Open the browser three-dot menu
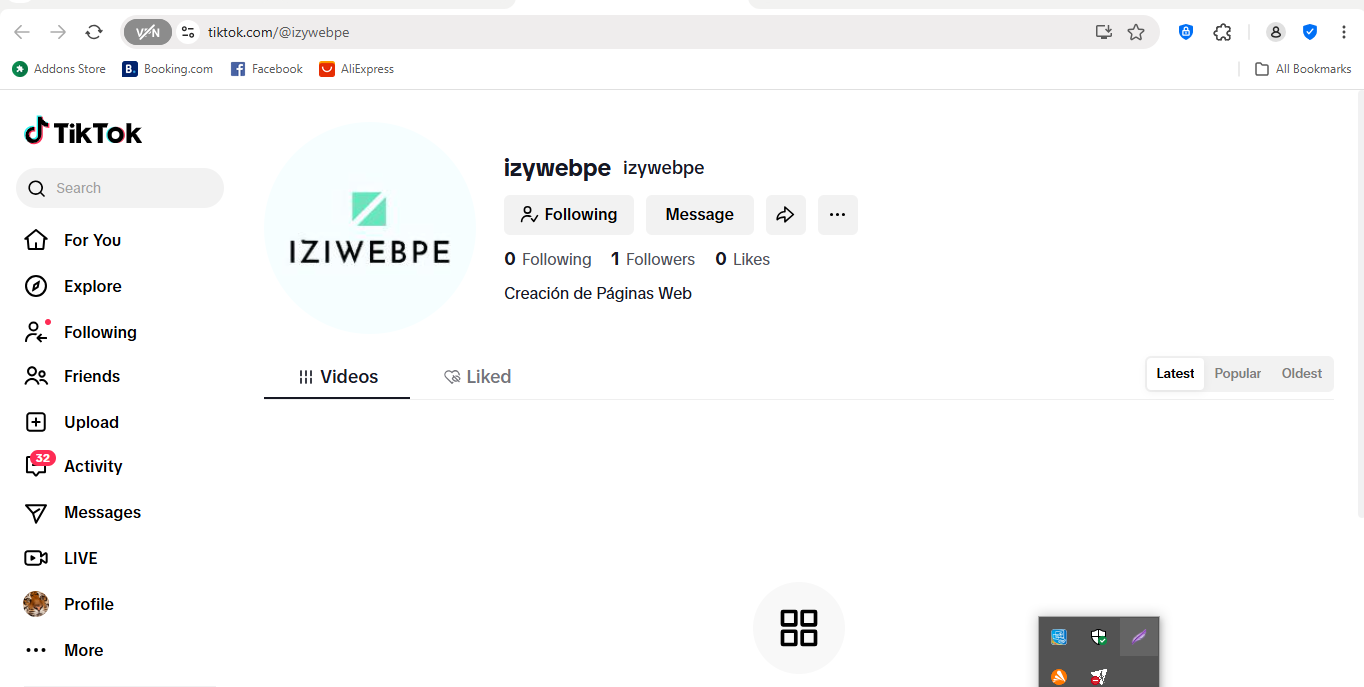The width and height of the screenshot is (1364, 687). click(x=1342, y=32)
